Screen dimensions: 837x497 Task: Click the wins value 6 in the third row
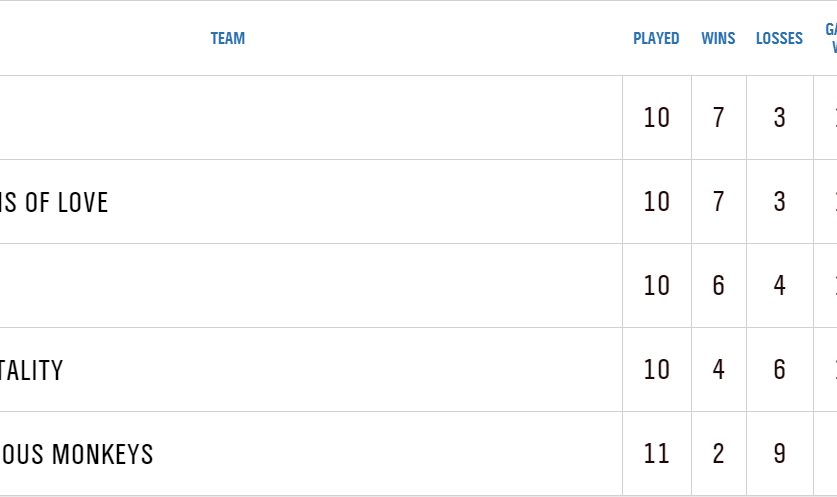tap(718, 286)
